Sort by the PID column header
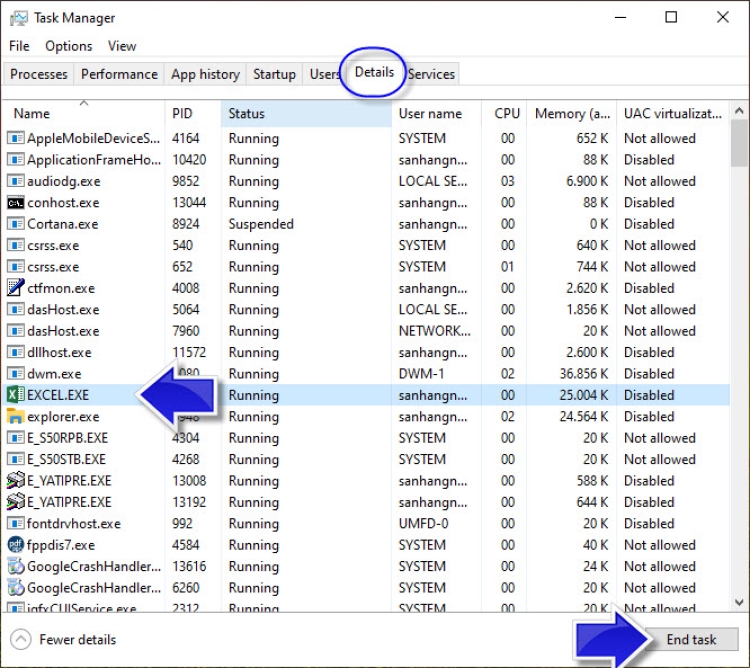 click(182, 114)
